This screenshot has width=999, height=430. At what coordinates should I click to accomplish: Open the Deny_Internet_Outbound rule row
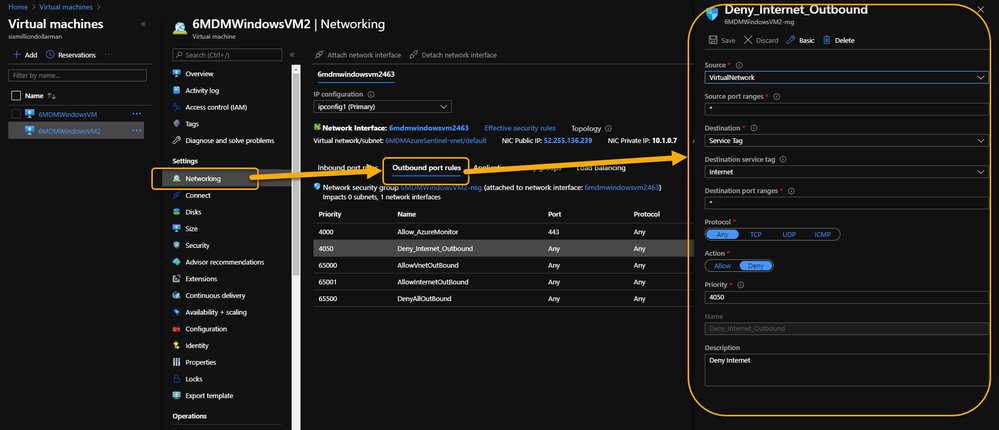(x=502, y=248)
